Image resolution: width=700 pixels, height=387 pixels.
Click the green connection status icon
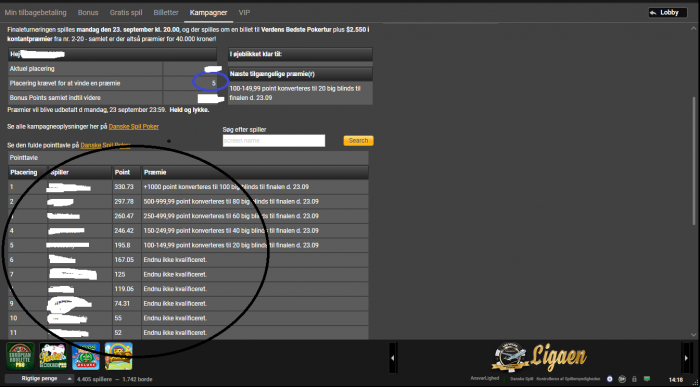[647, 379]
